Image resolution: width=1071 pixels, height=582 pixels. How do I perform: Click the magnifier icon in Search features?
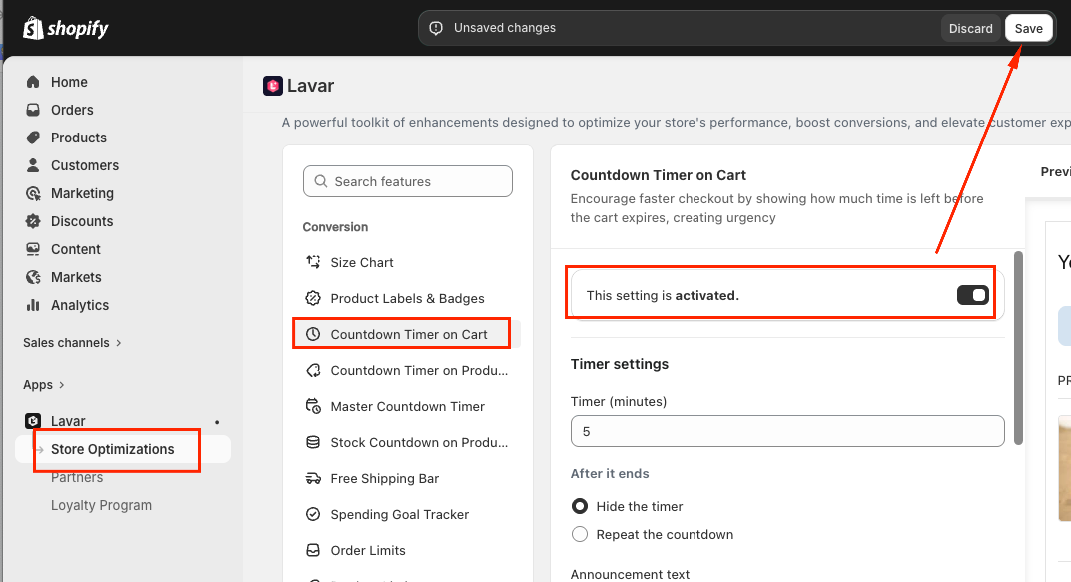coord(320,181)
